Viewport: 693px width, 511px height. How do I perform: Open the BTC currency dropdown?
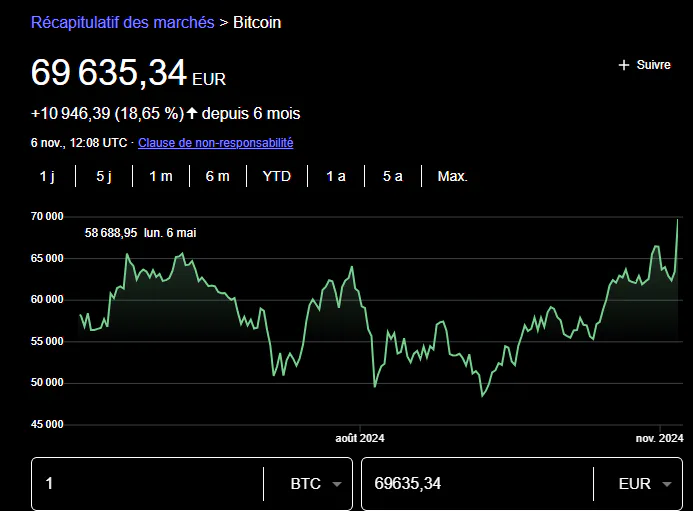316,484
